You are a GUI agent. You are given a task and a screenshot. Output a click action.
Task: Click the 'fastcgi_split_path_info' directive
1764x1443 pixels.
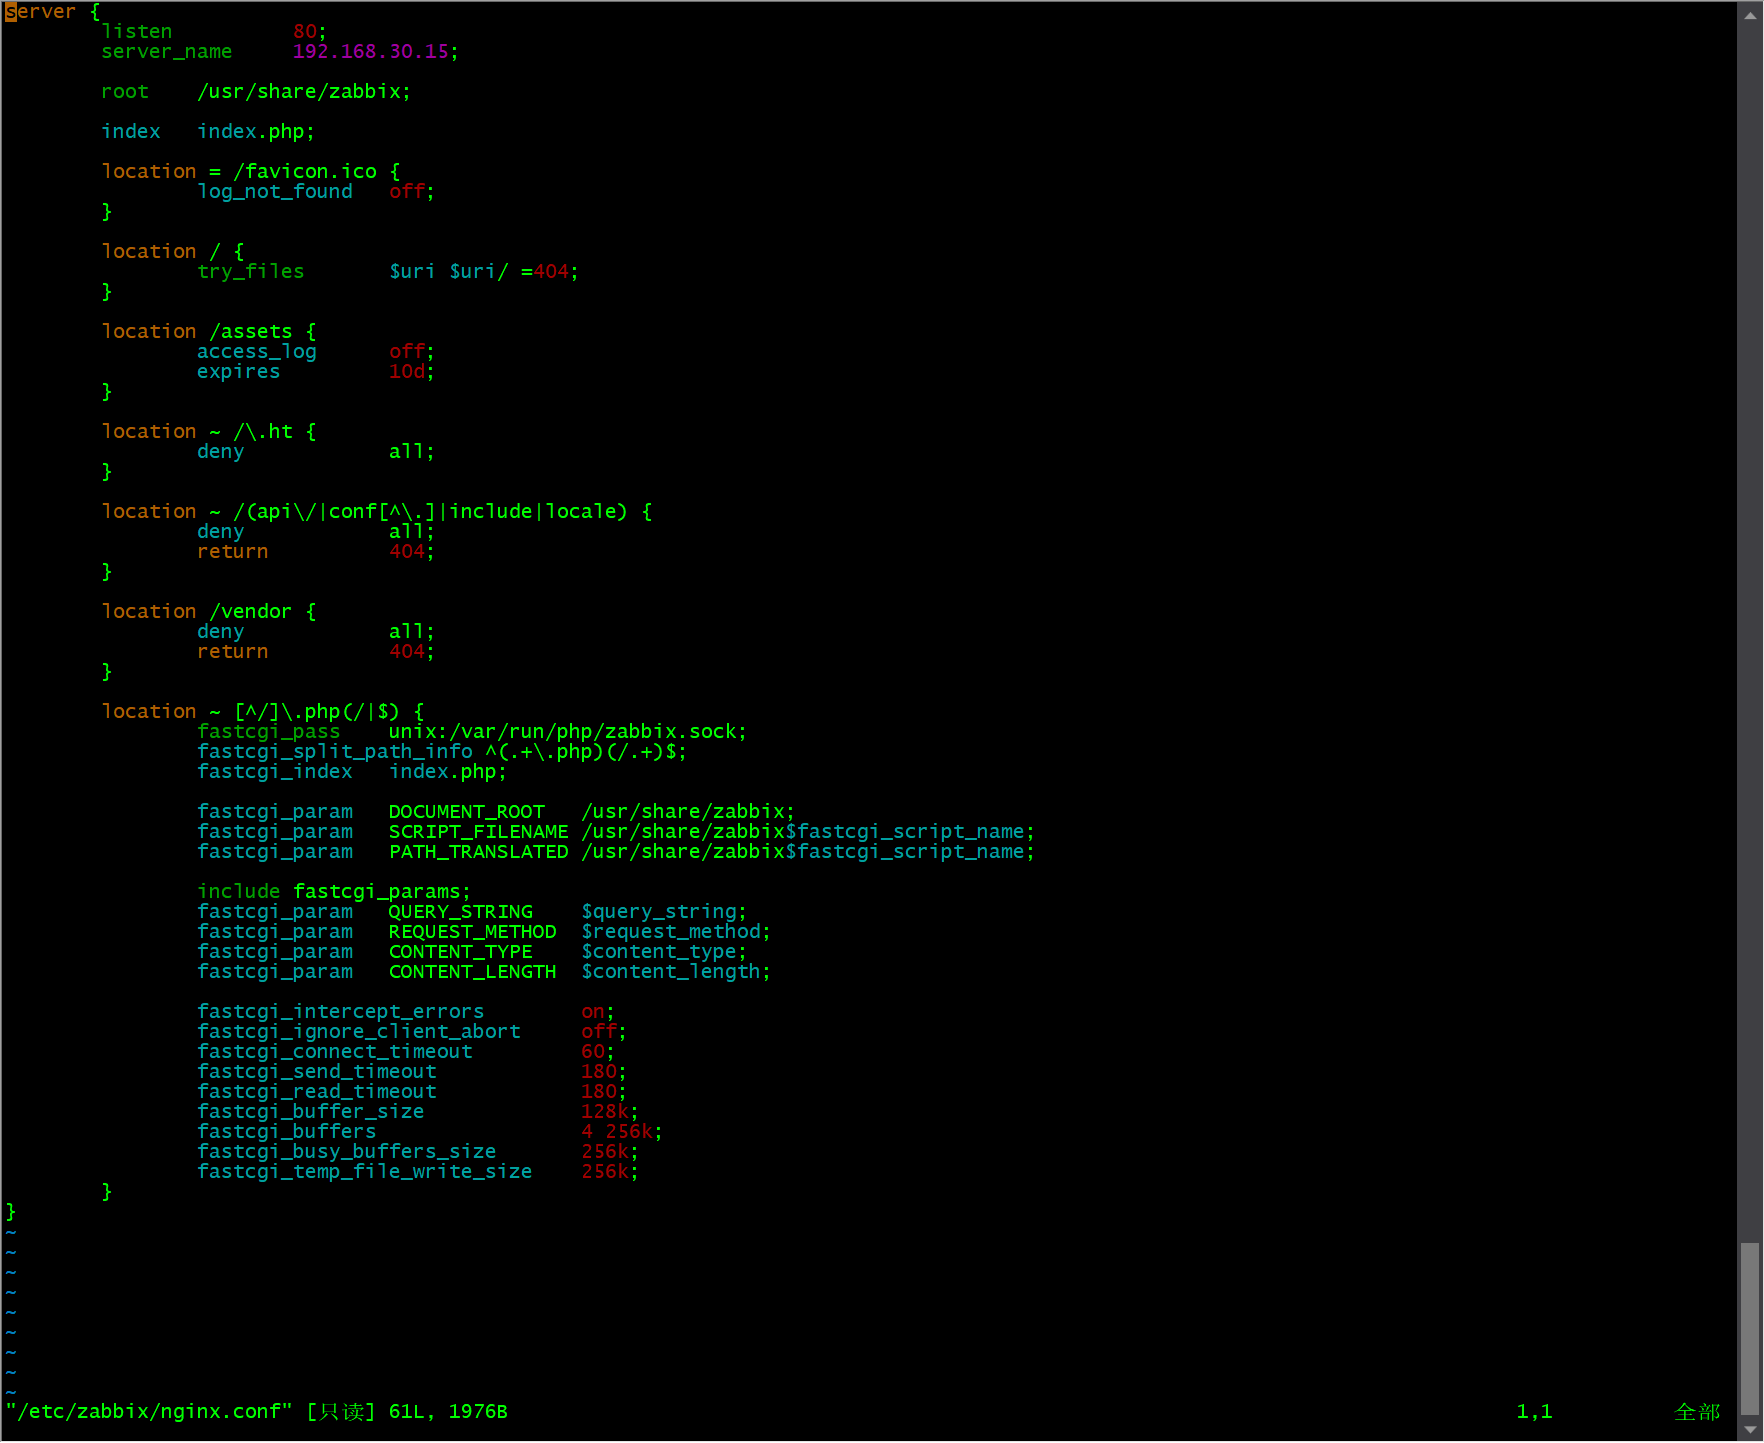335,751
